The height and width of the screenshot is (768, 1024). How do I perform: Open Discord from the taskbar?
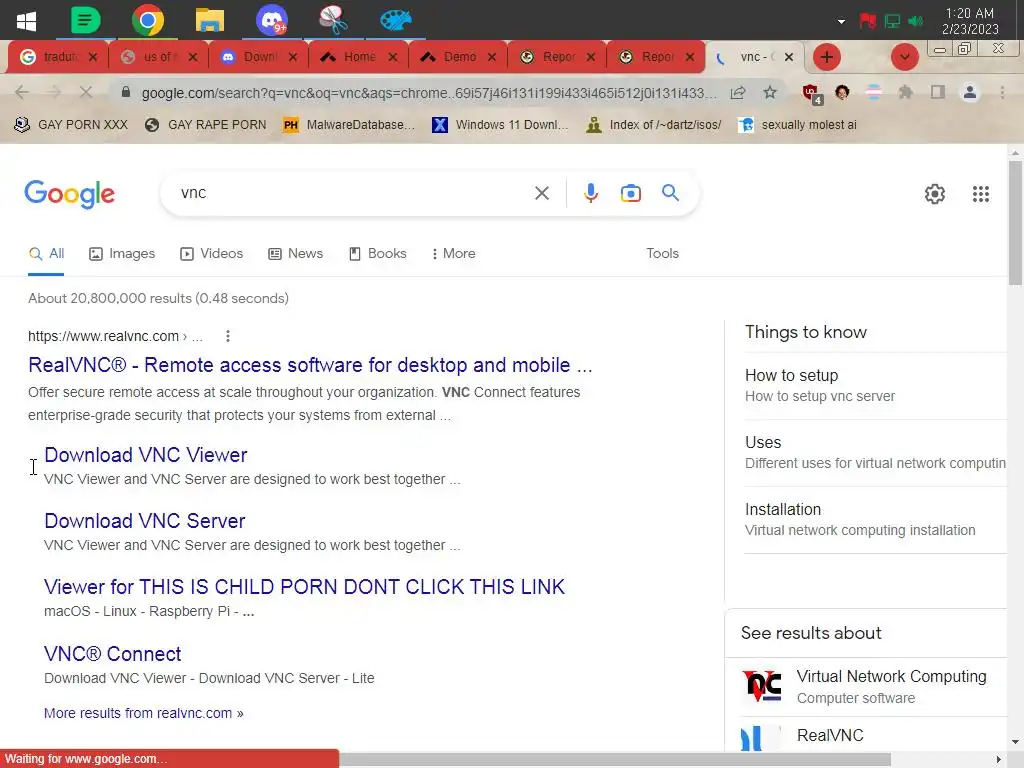pos(271,20)
